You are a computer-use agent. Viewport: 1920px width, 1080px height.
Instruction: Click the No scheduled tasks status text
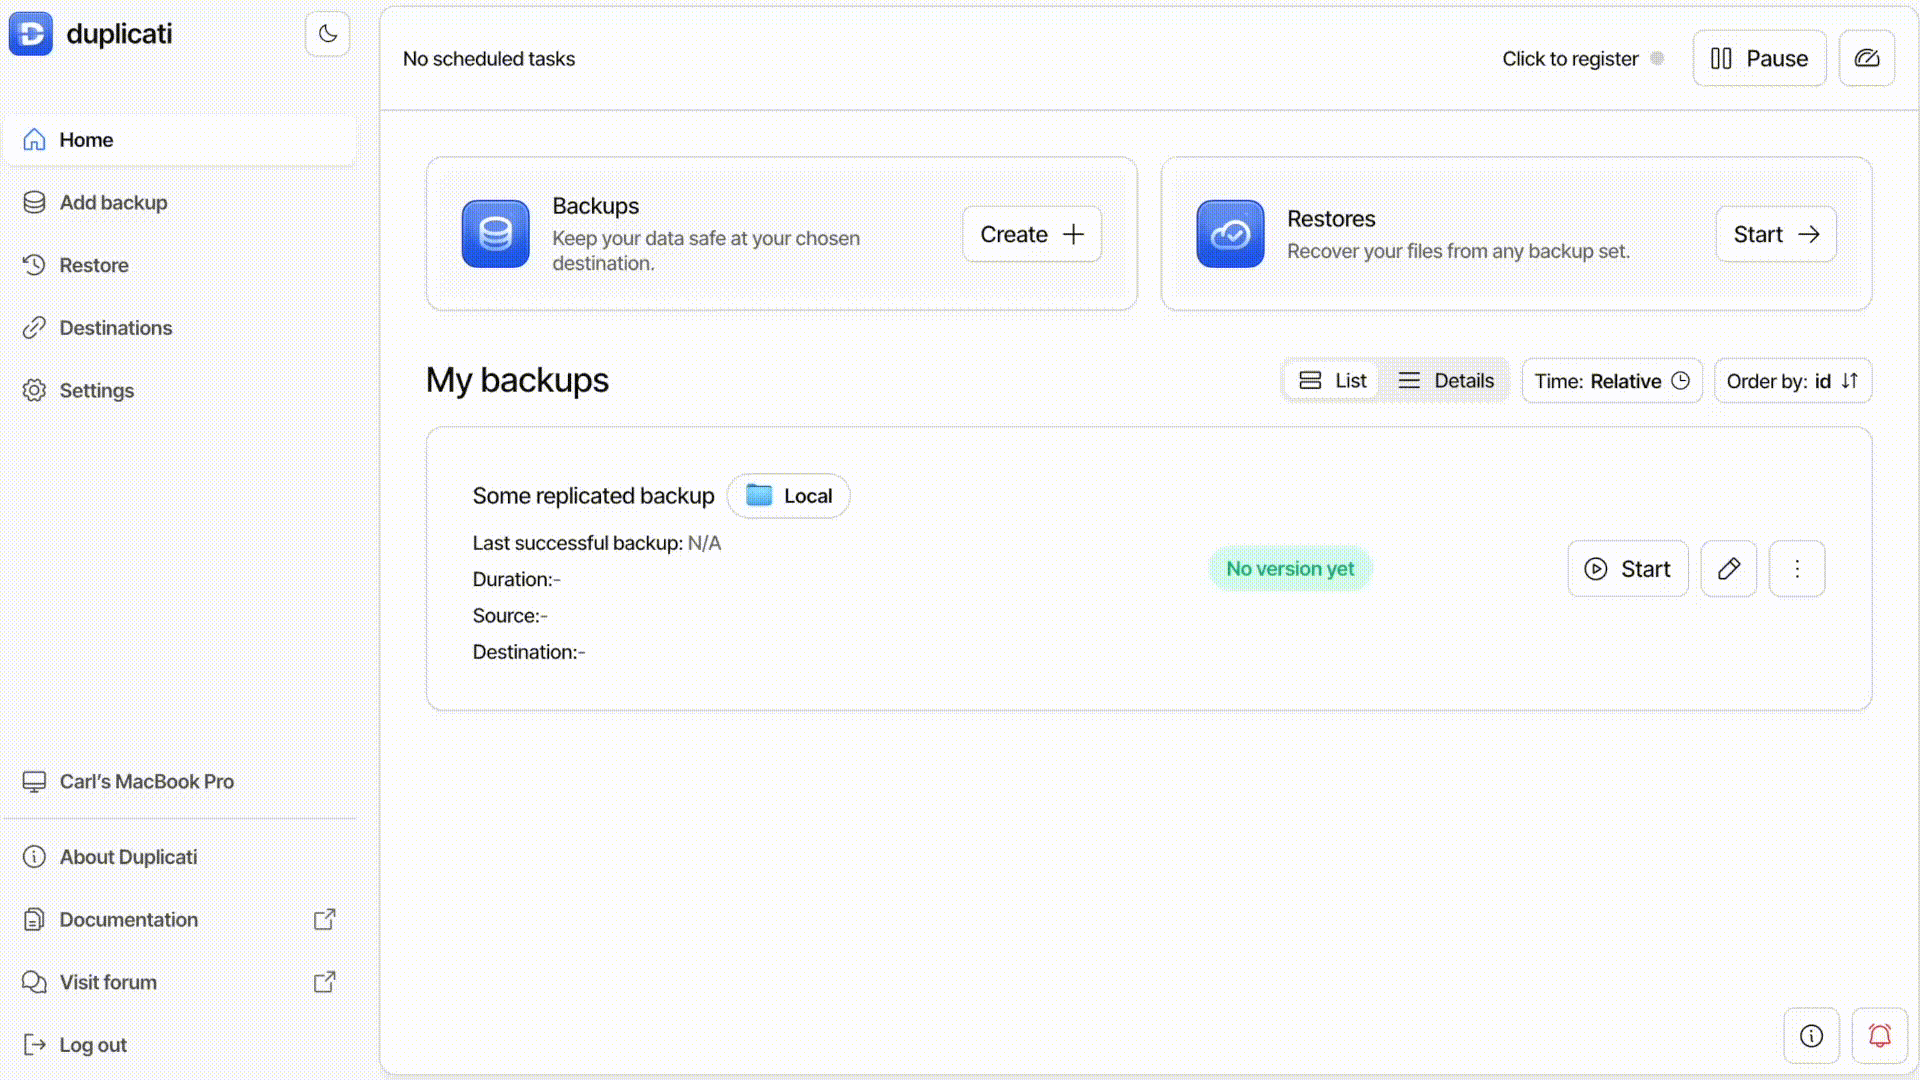[x=489, y=59]
